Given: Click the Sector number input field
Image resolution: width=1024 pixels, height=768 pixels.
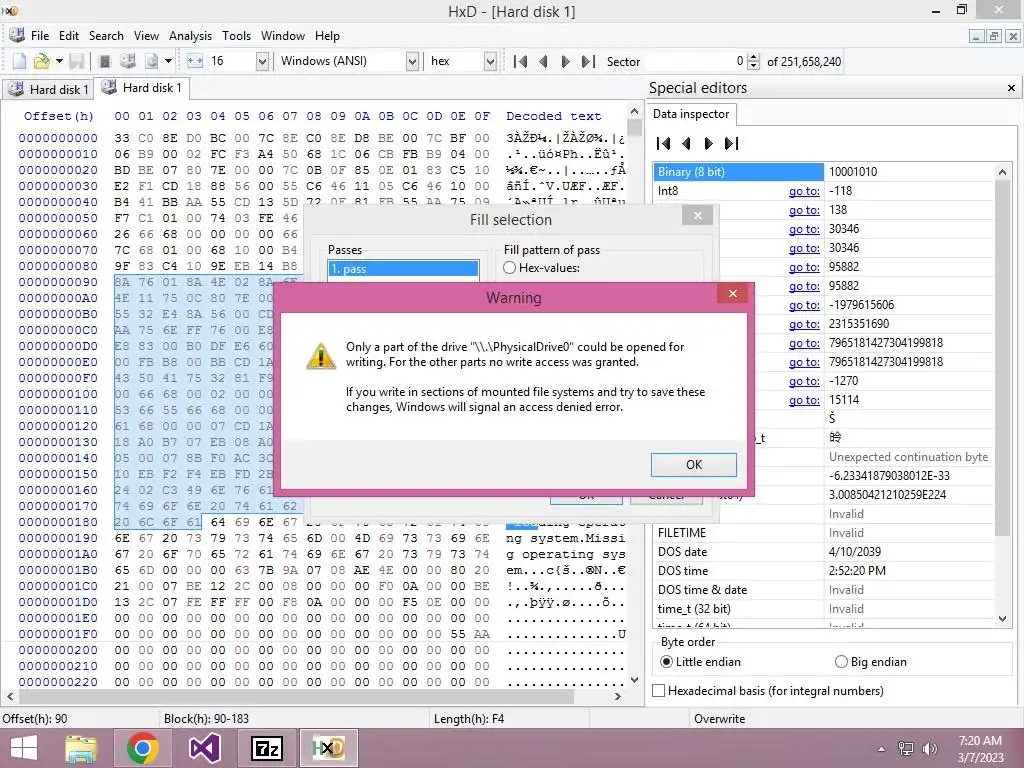Looking at the screenshot, I should pyautogui.click(x=695, y=61).
